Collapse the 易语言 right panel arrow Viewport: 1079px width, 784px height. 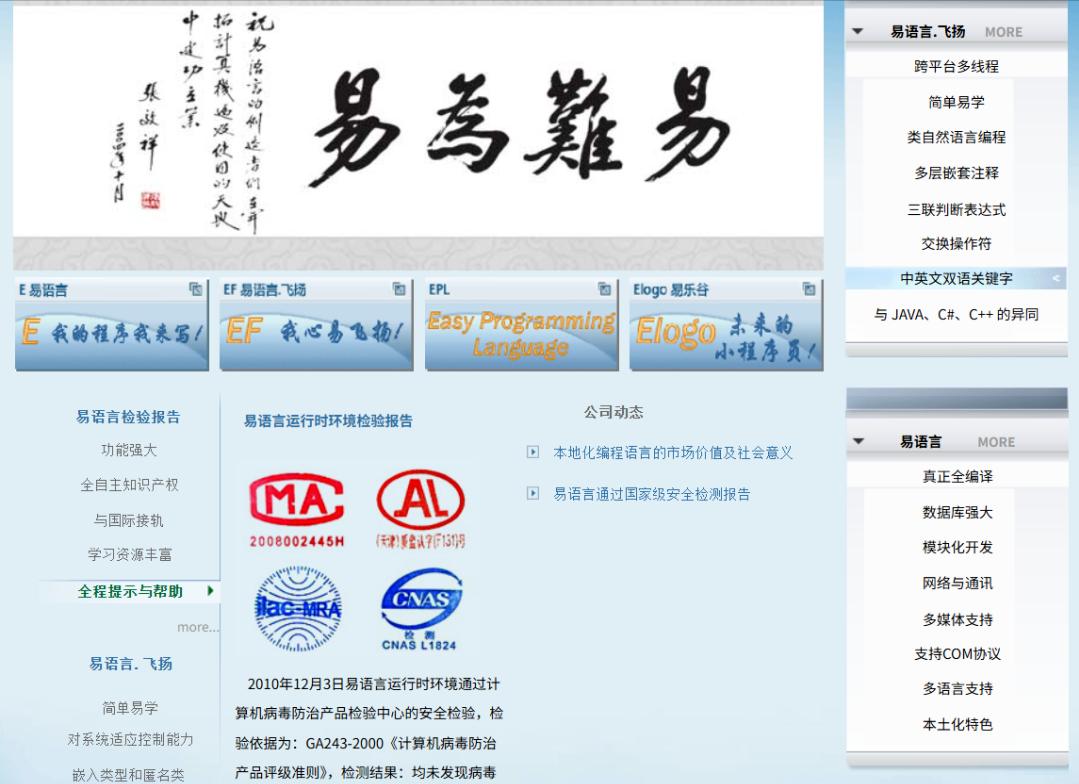[857, 441]
